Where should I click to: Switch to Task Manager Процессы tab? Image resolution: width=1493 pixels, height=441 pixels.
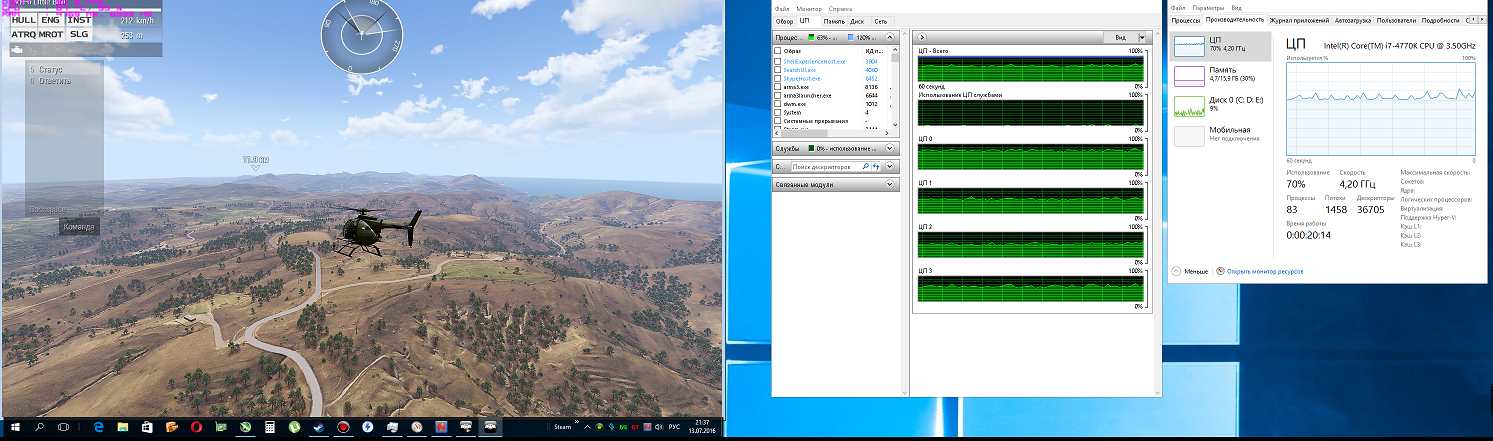pos(1186,20)
